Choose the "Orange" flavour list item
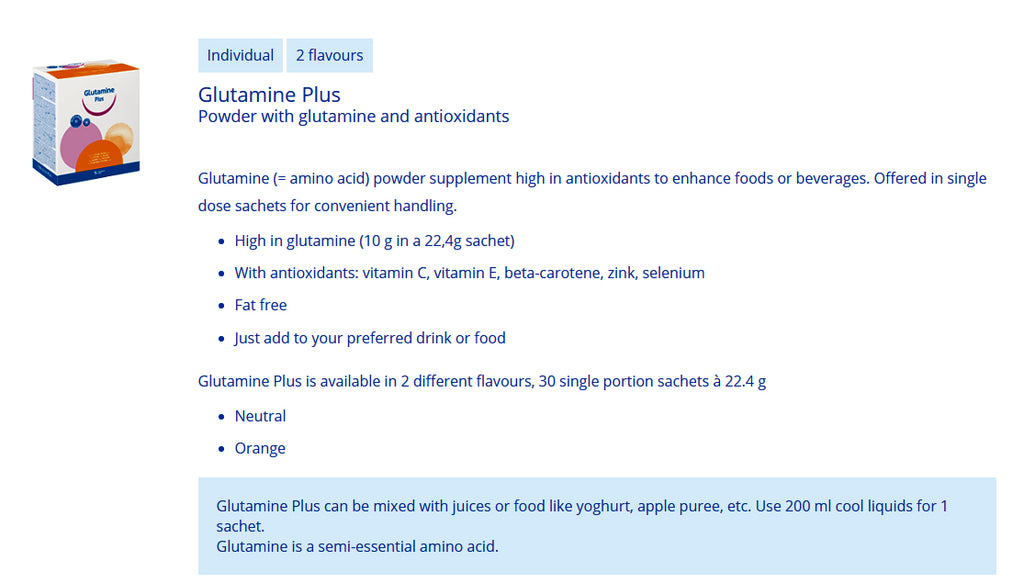Viewport: 1024px width, 583px height. 260,448
